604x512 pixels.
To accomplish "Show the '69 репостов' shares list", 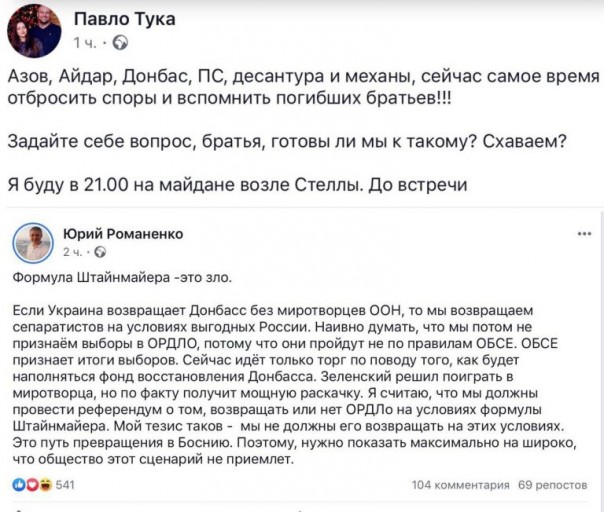I will click(552, 484).
